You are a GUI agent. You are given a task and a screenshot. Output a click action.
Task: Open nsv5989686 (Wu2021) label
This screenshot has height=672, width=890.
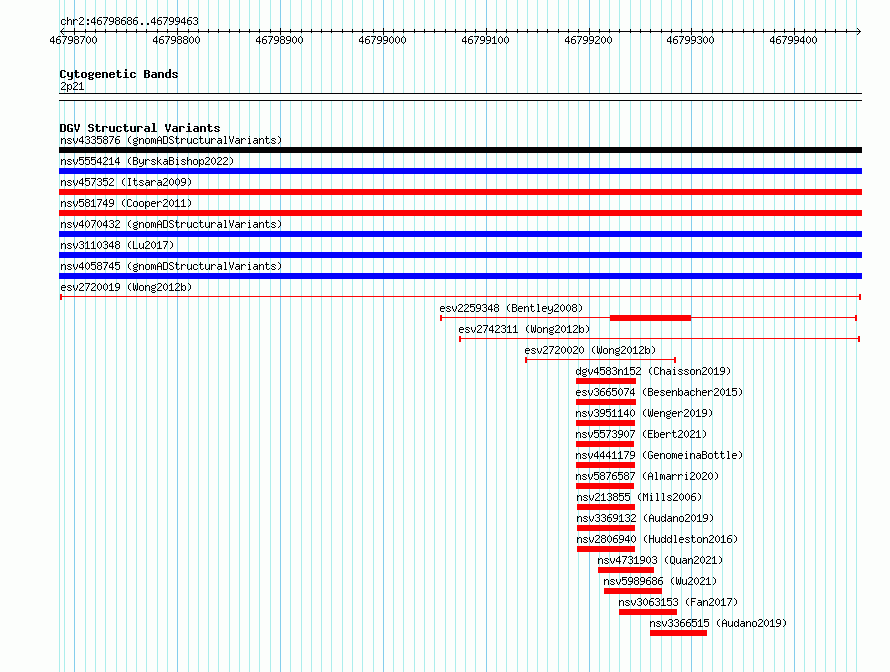[660, 581]
